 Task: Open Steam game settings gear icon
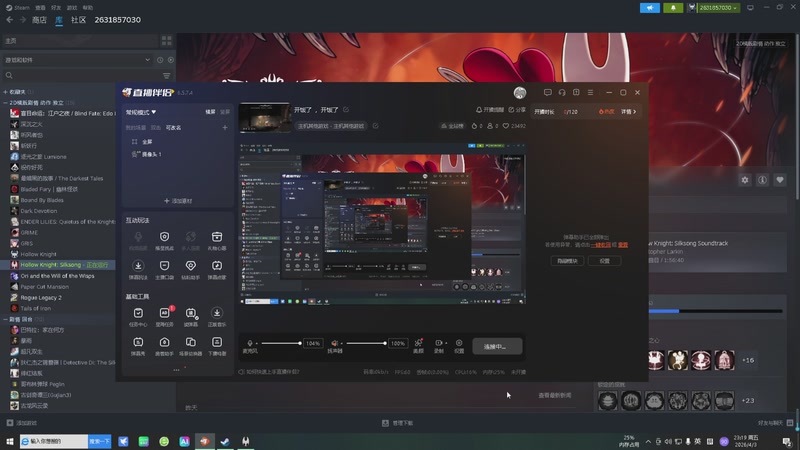point(745,180)
